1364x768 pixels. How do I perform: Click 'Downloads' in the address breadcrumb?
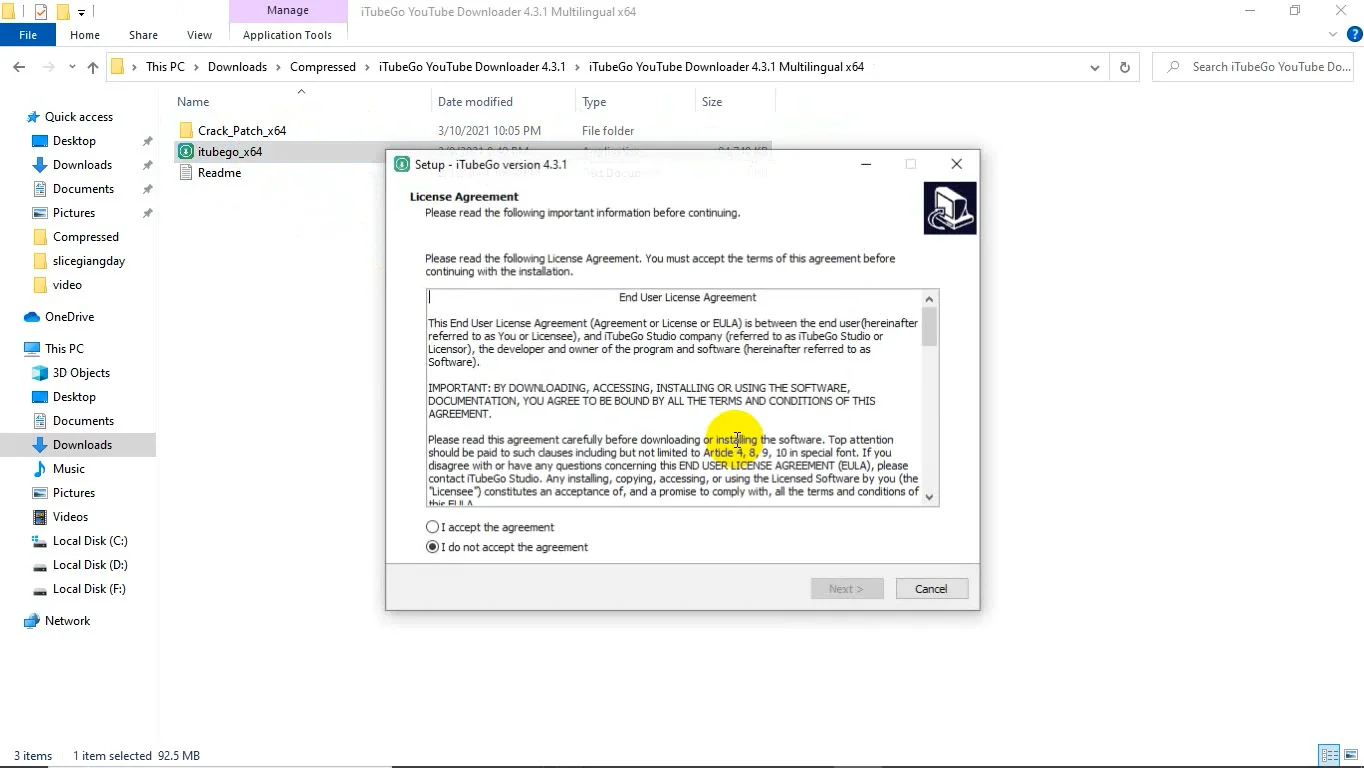pyautogui.click(x=237, y=67)
